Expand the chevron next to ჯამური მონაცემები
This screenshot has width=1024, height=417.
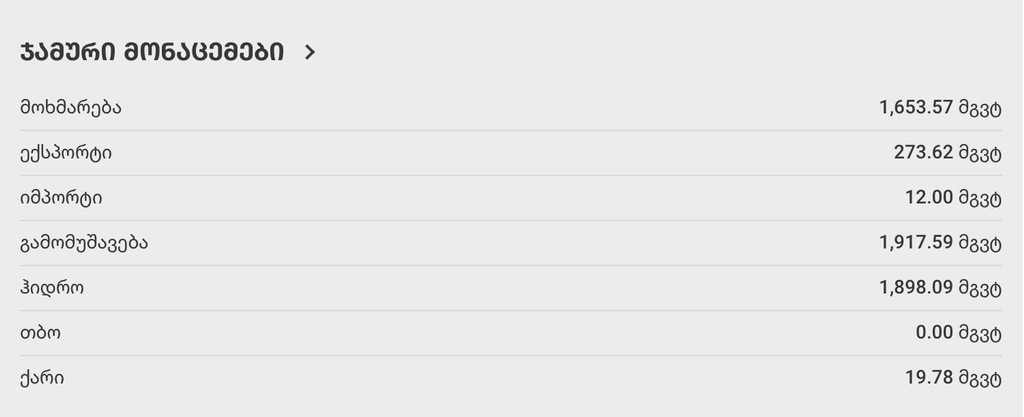309,52
